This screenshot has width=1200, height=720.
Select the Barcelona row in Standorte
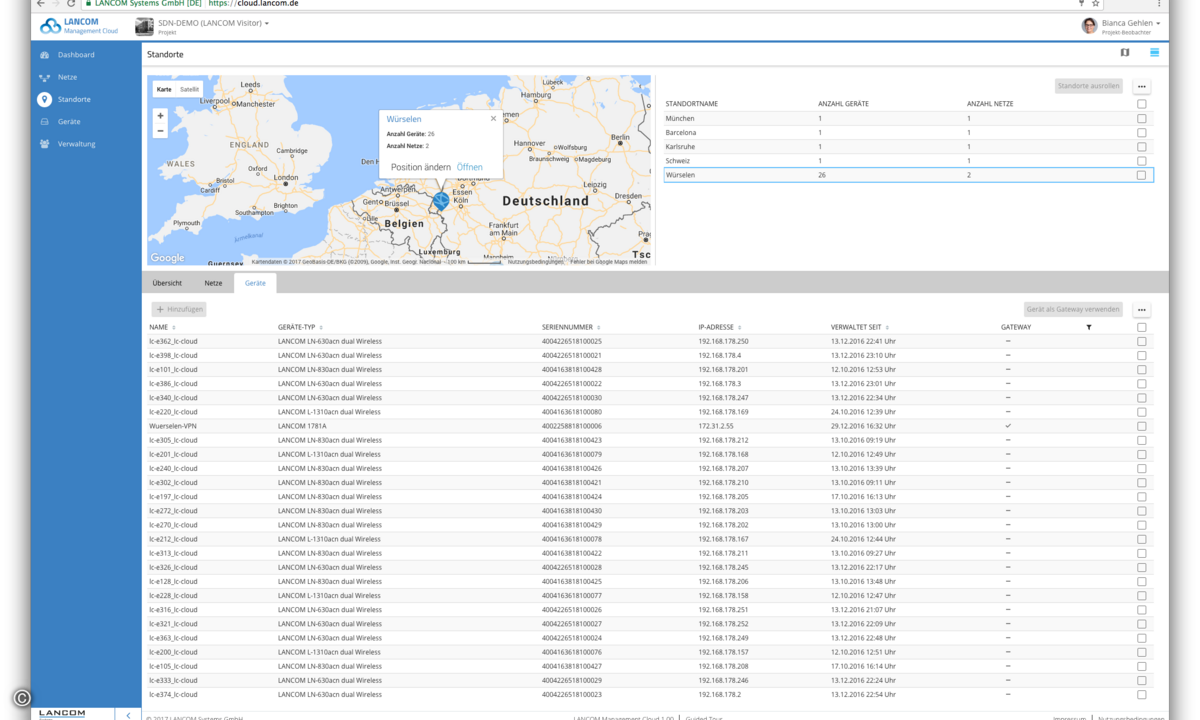pos(908,132)
